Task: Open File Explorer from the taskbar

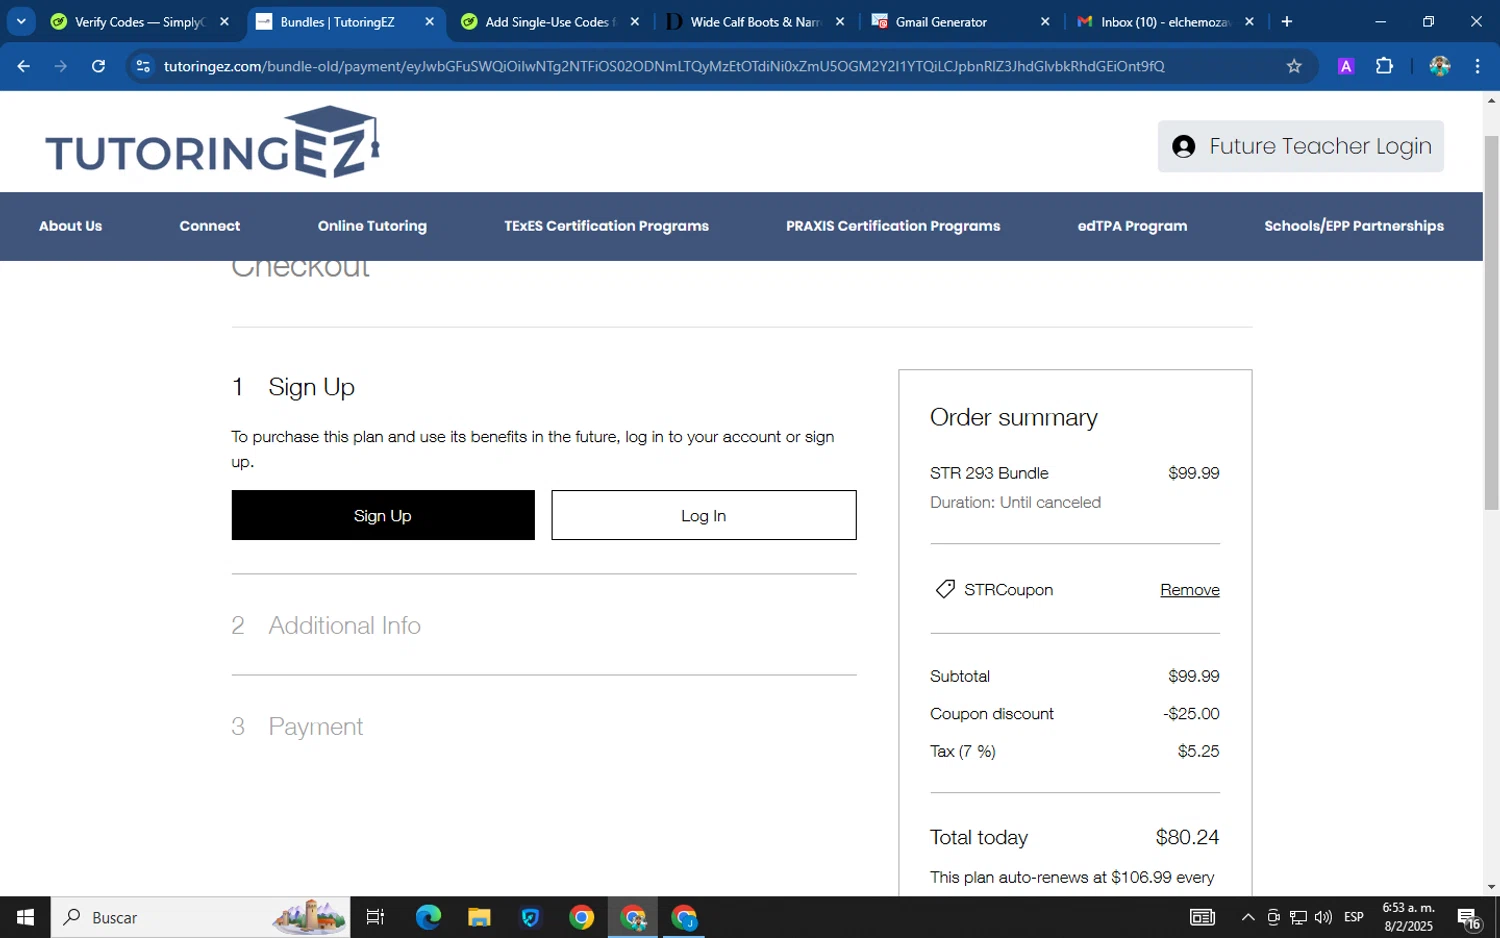Action: point(479,917)
